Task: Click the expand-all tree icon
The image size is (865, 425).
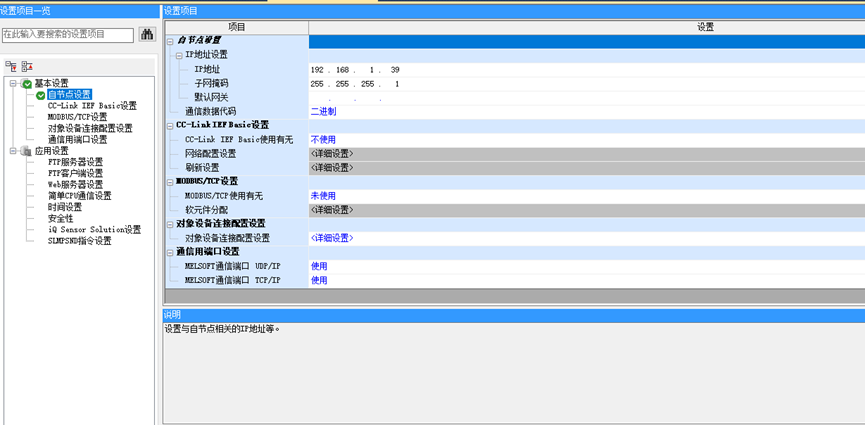Action: 11,66
